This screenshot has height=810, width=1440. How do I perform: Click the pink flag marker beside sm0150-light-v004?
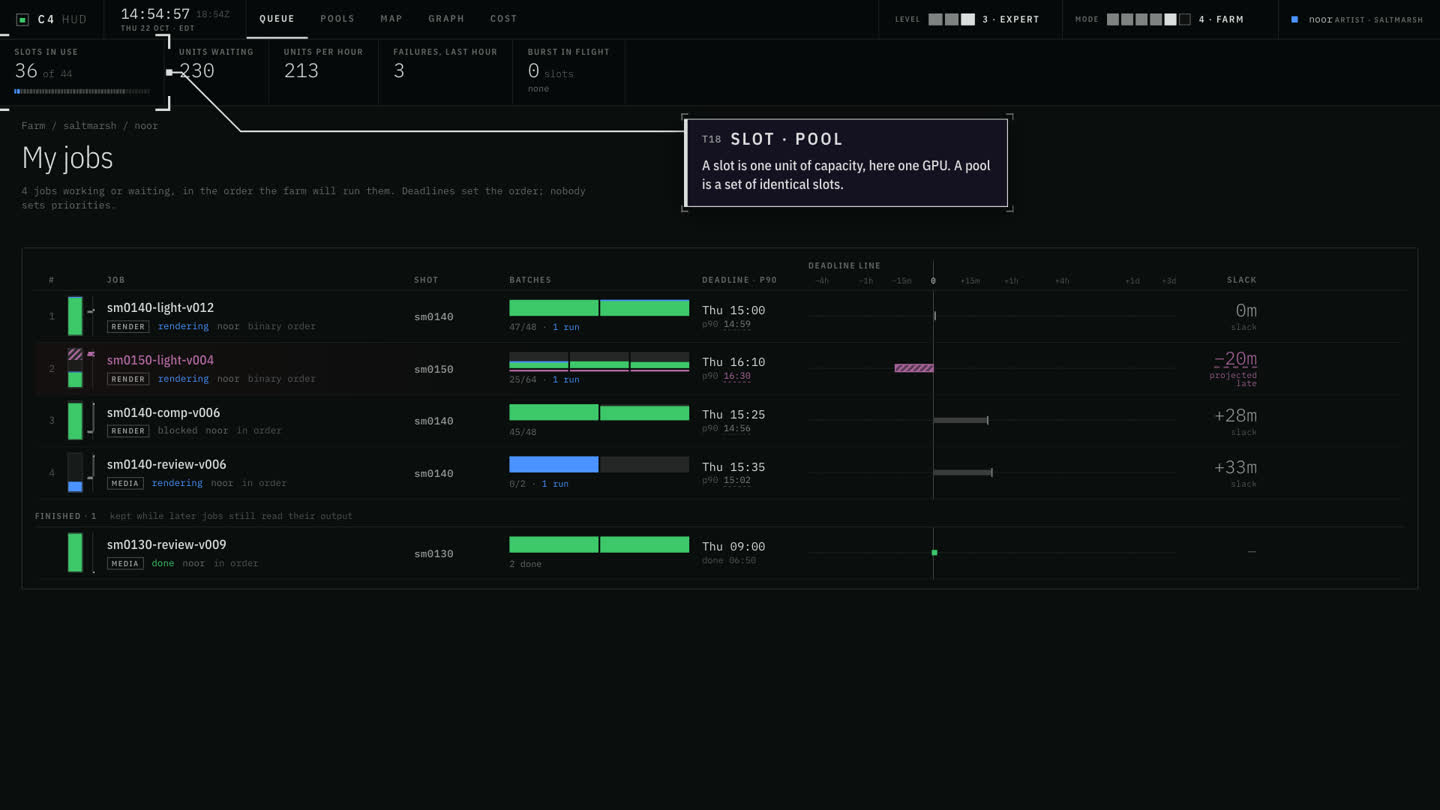(x=91, y=354)
